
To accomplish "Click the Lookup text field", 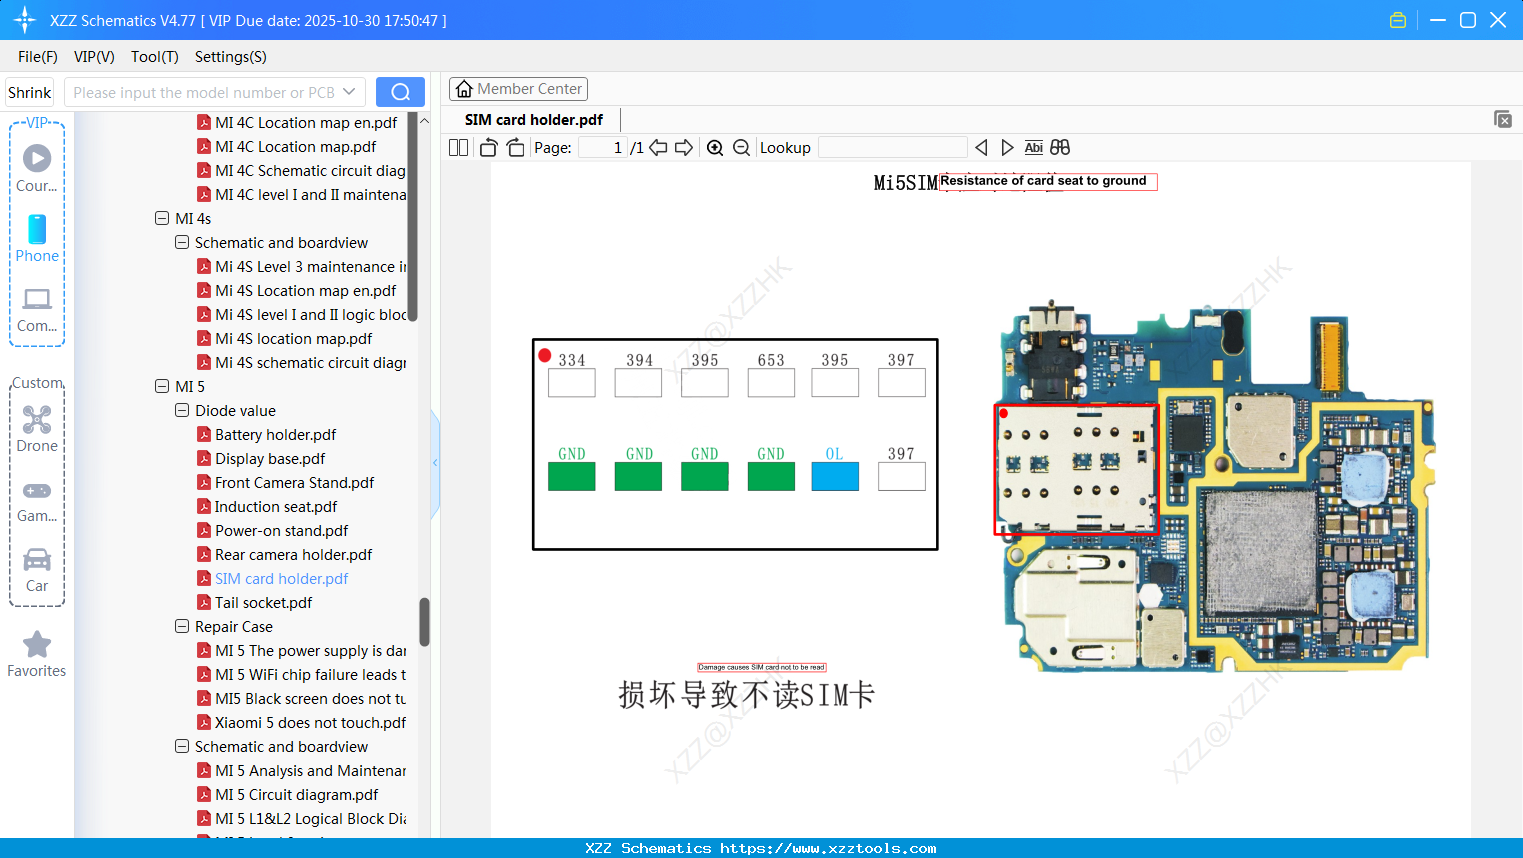I will coord(893,148).
